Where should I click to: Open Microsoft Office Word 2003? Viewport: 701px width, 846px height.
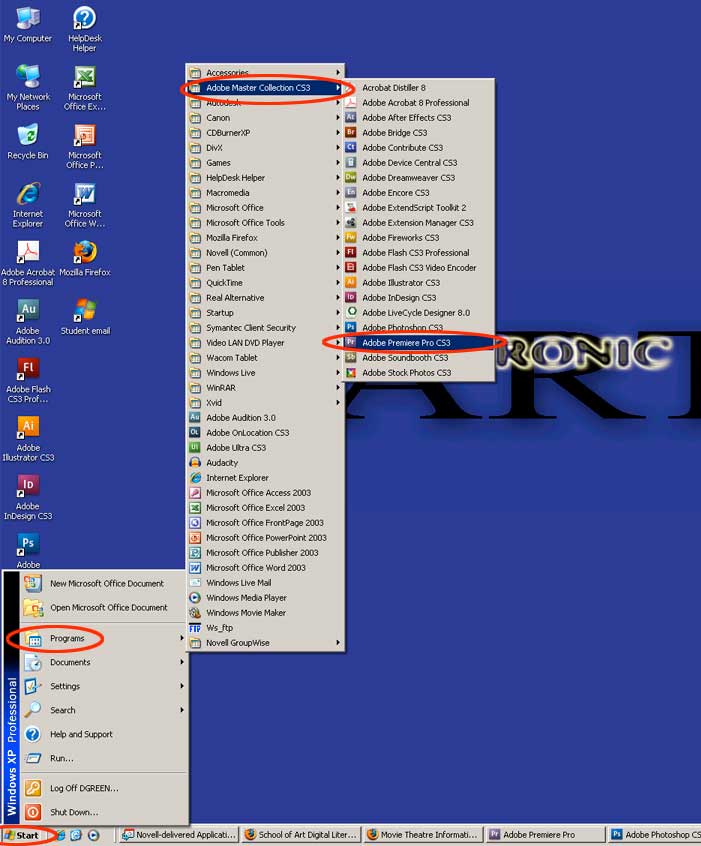[x=266, y=568]
